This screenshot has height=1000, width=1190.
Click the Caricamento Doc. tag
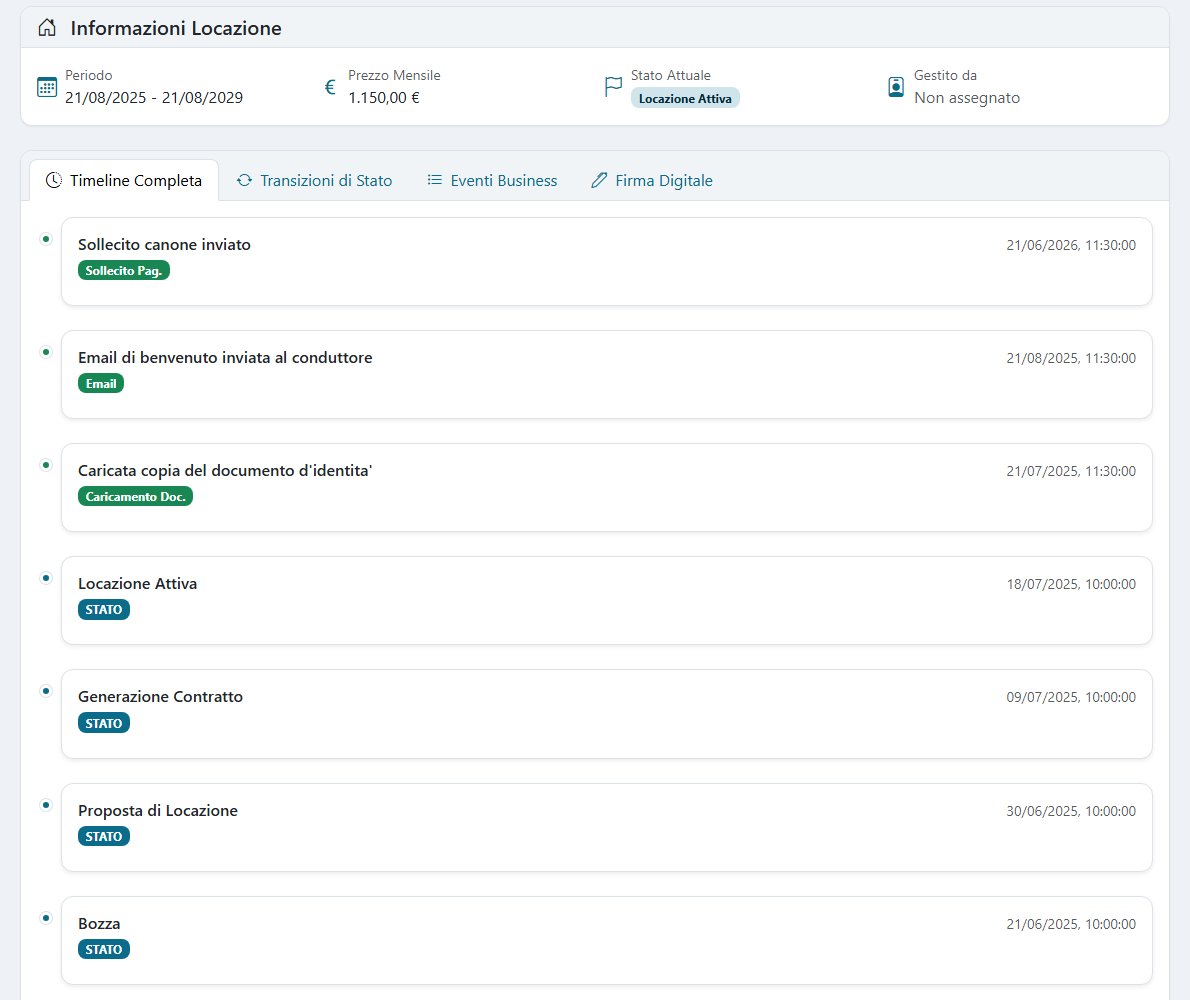coord(135,497)
